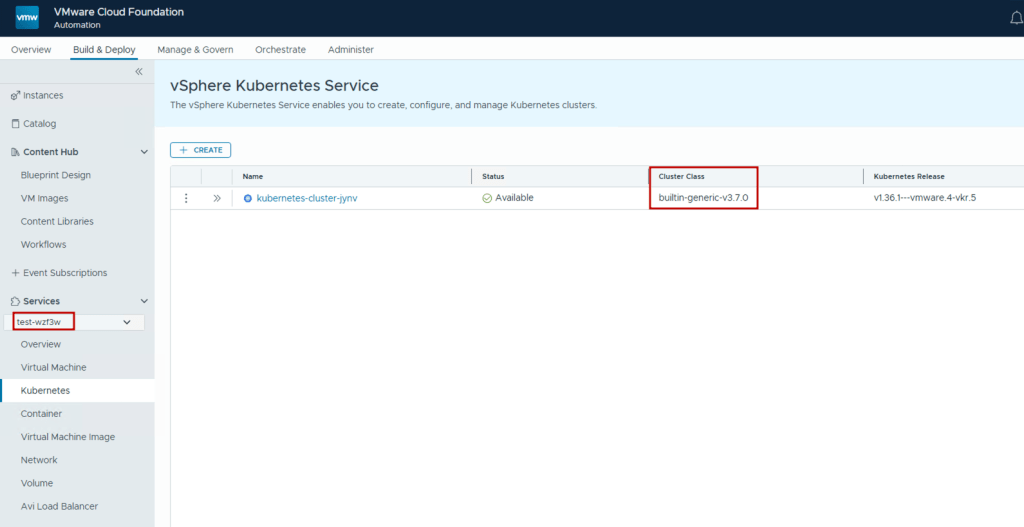The image size is (1024, 527).
Task: Click the Instances icon in sidebar
Action: (x=16, y=95)
